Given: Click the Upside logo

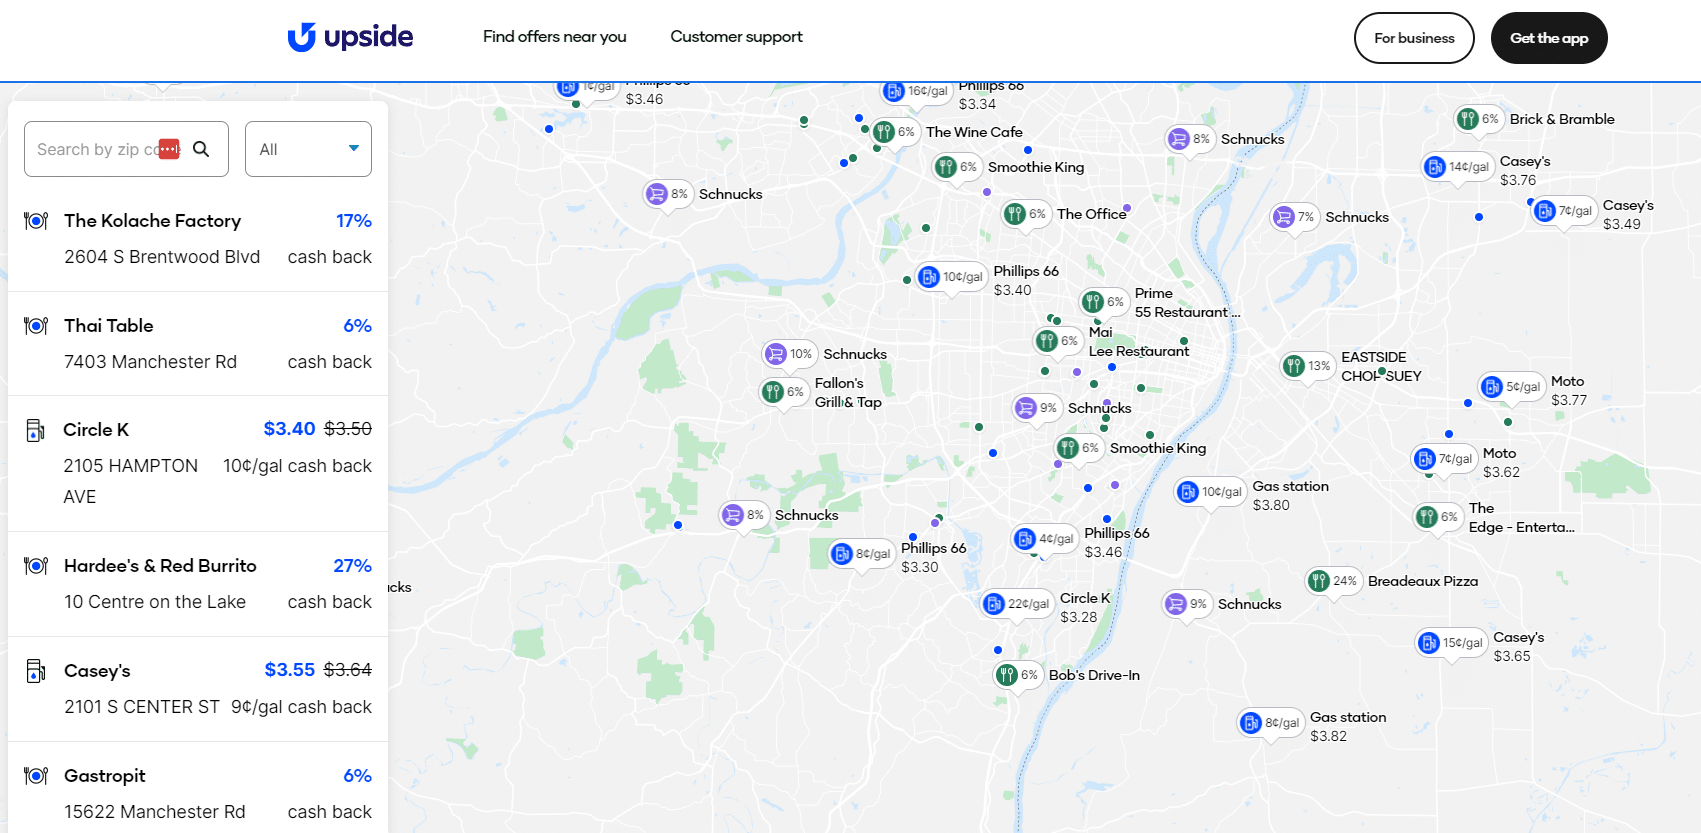Looking at the screenshot, I should click(x=350, y=37).
